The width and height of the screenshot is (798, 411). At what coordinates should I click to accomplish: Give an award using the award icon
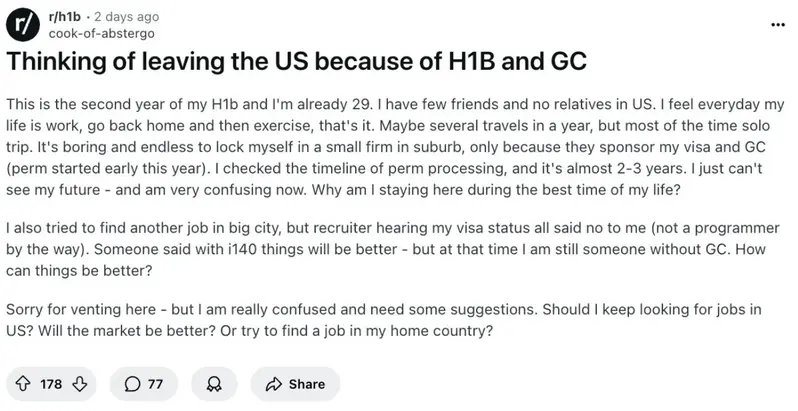click(213, 384)
